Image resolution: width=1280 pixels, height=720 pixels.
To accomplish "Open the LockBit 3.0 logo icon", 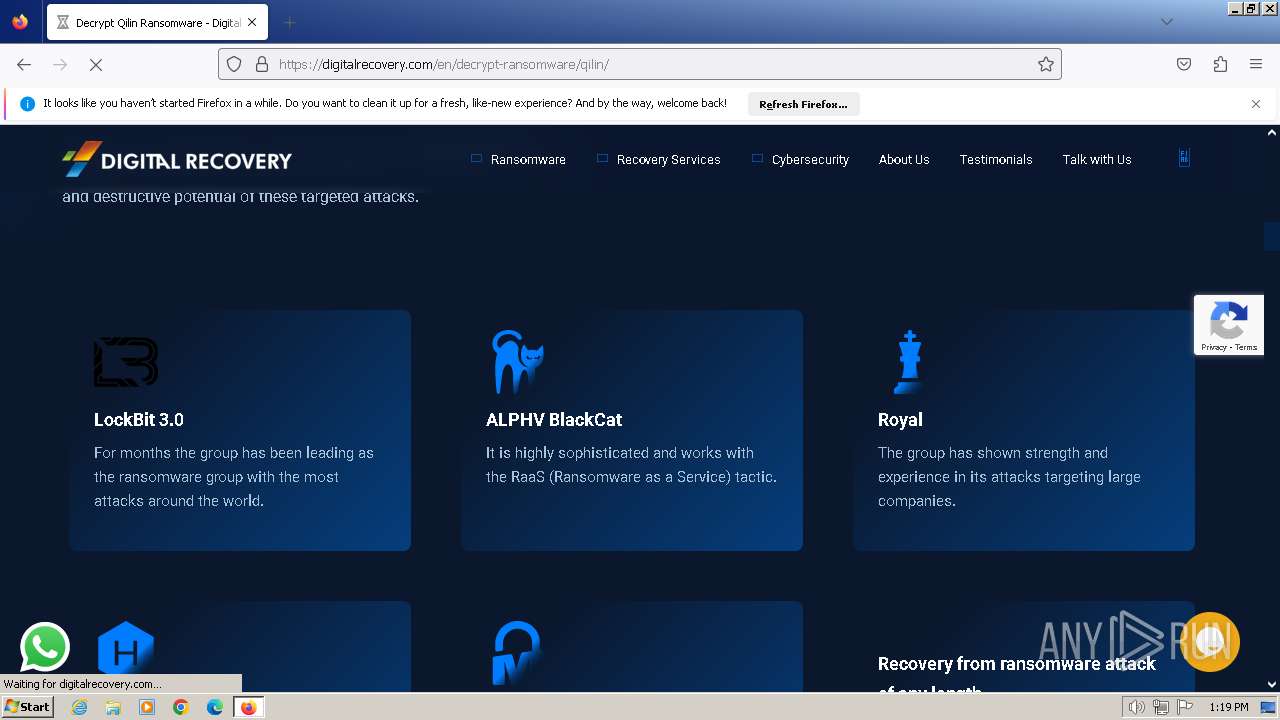I will point(126,362).
